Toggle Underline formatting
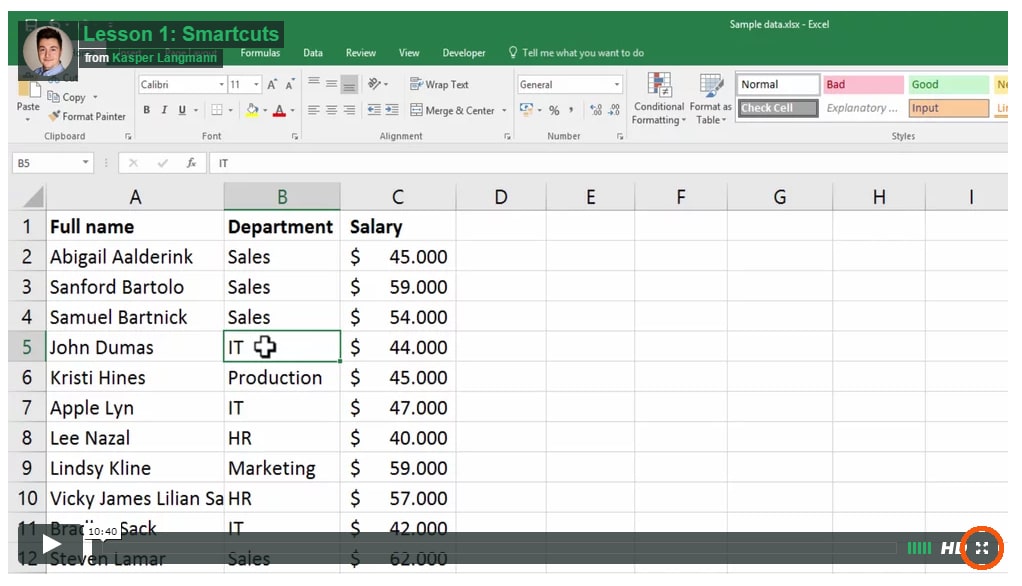This screenshot has height=586, width=1022. (182, 110)
